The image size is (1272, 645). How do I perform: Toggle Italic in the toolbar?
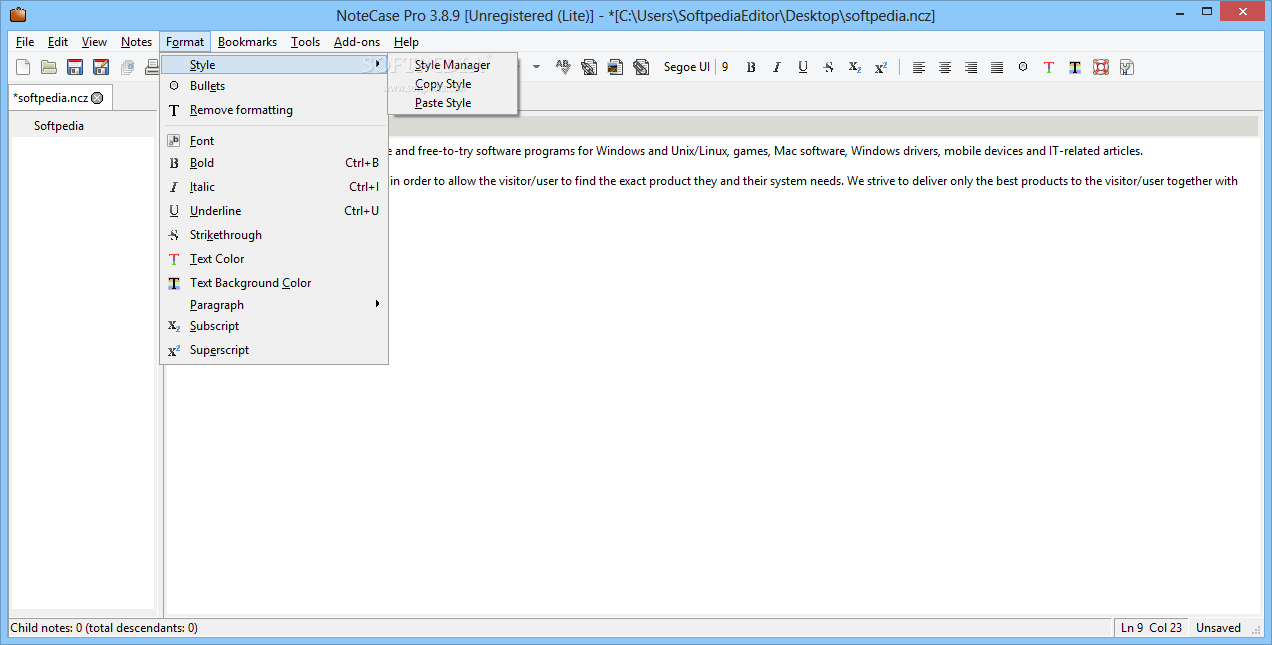[x=777, y=67]
